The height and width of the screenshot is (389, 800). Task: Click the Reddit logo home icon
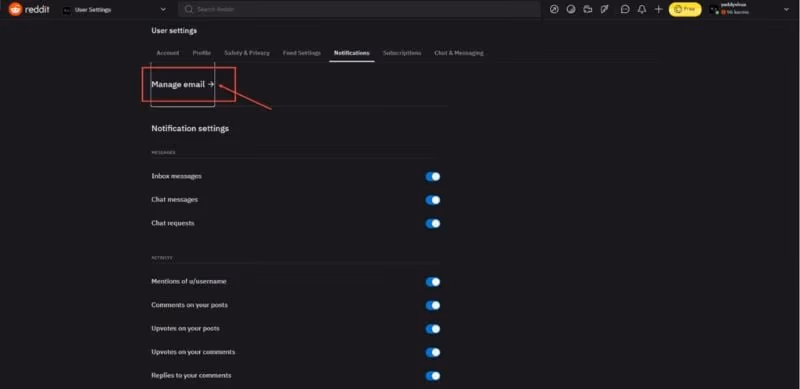click(15, 9)
